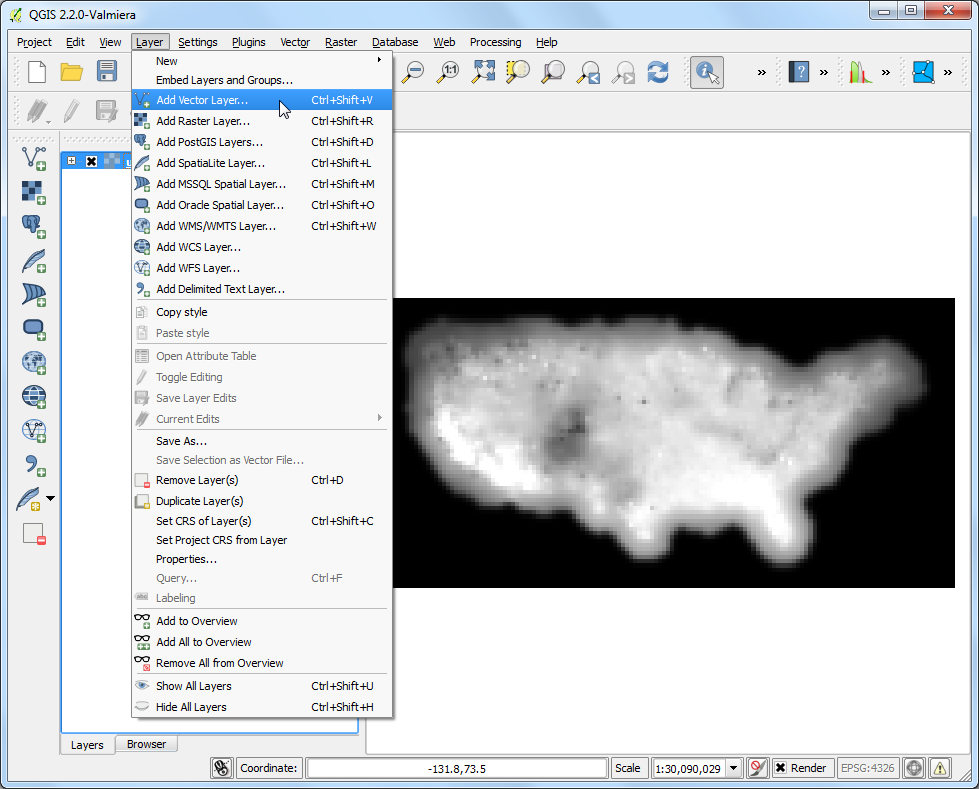Viewport: 979px width, 789px height.
Task: Open project with the folder icon
Action: (72, 72)
